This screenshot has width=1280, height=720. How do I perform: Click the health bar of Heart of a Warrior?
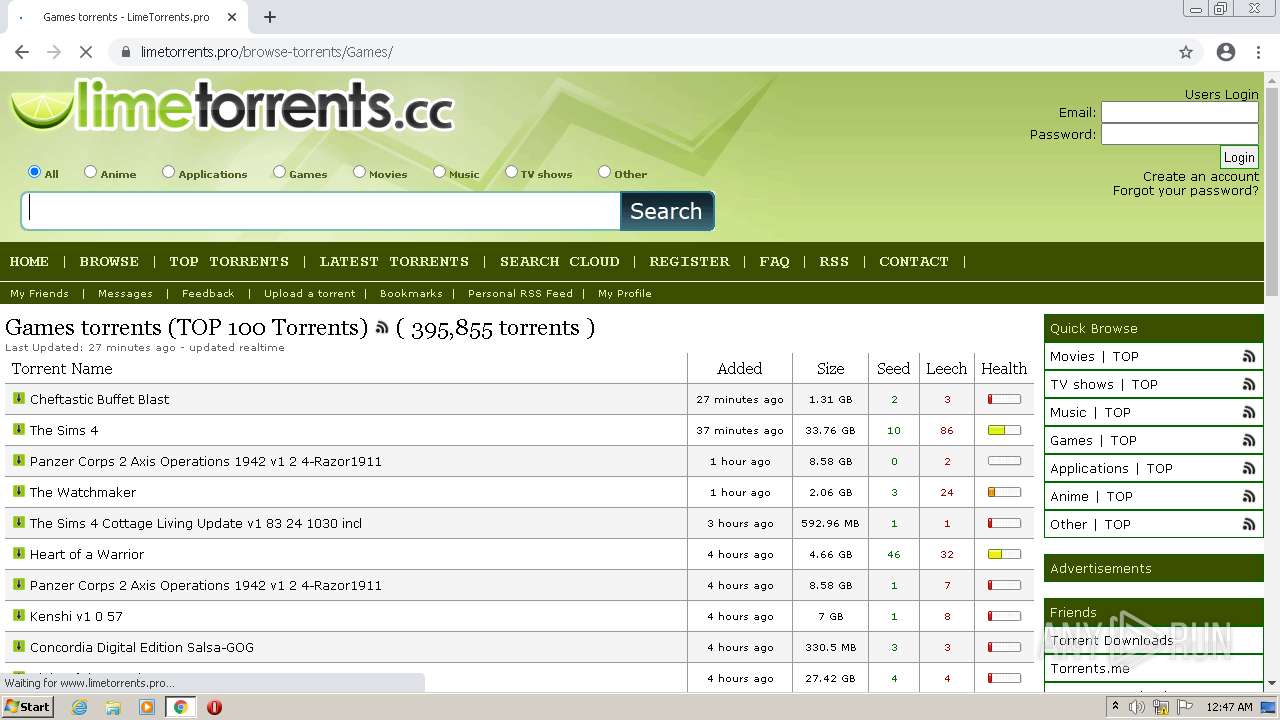pos(1004,554)
